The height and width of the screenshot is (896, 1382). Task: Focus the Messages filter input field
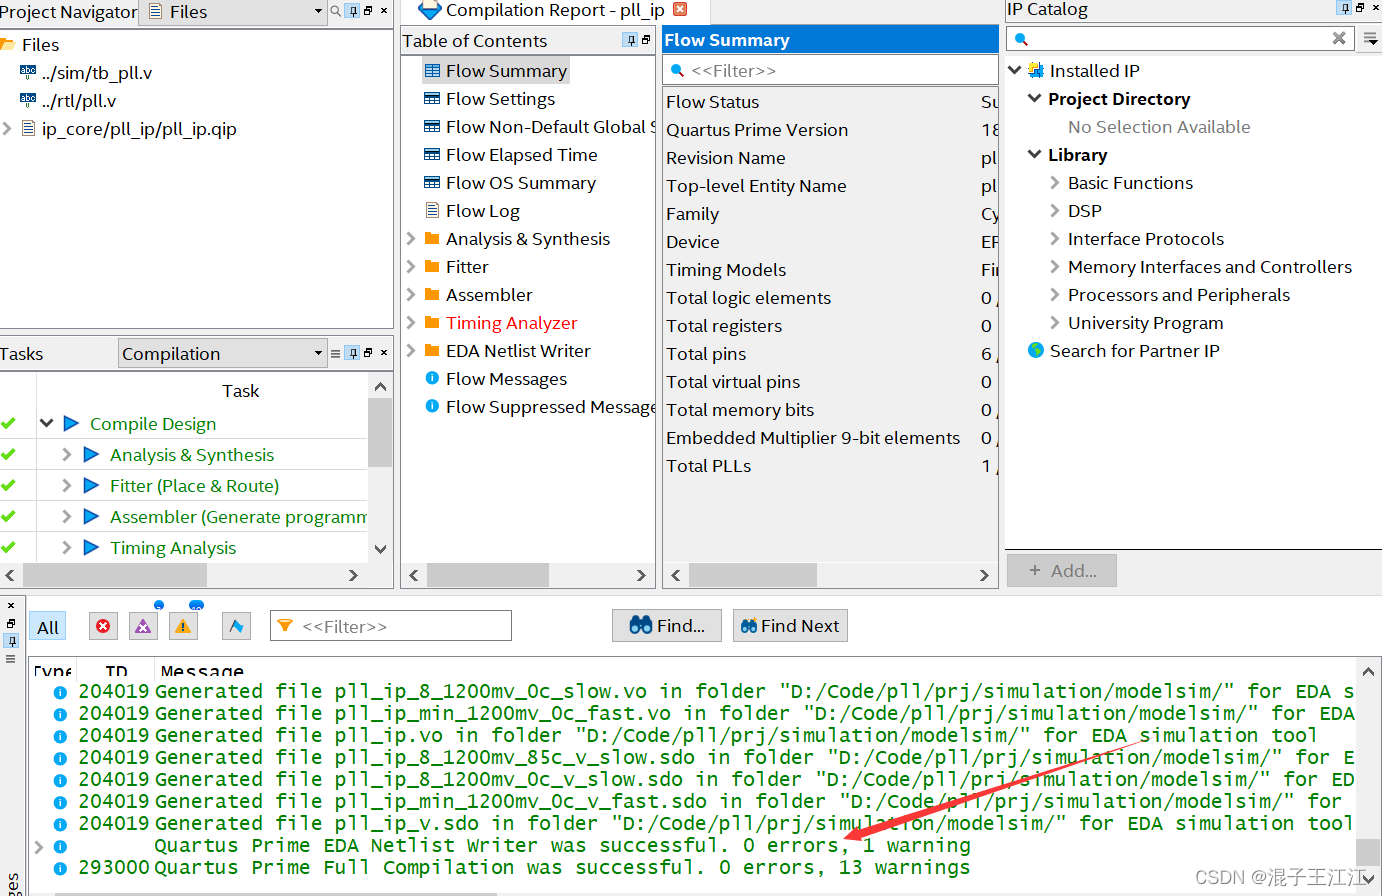(391, 626)
